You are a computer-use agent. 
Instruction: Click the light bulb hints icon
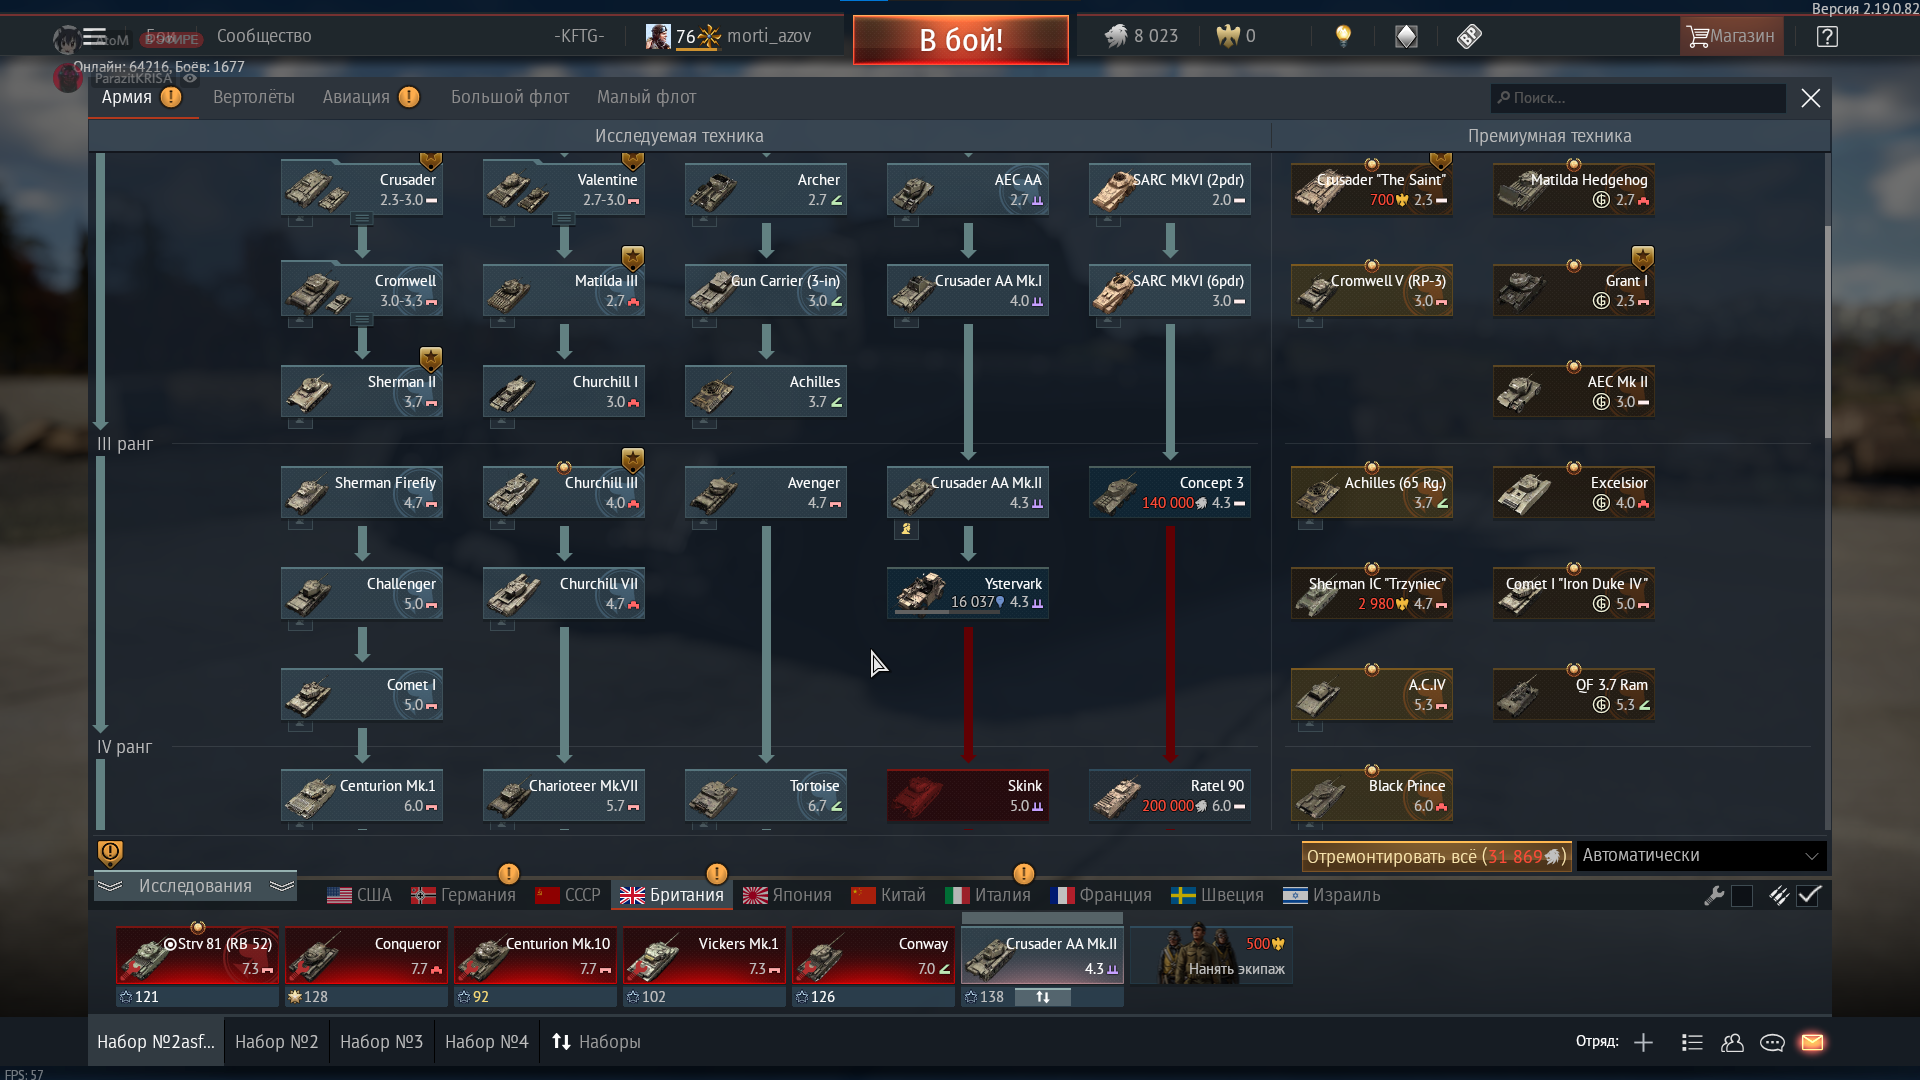[1343, 37]
